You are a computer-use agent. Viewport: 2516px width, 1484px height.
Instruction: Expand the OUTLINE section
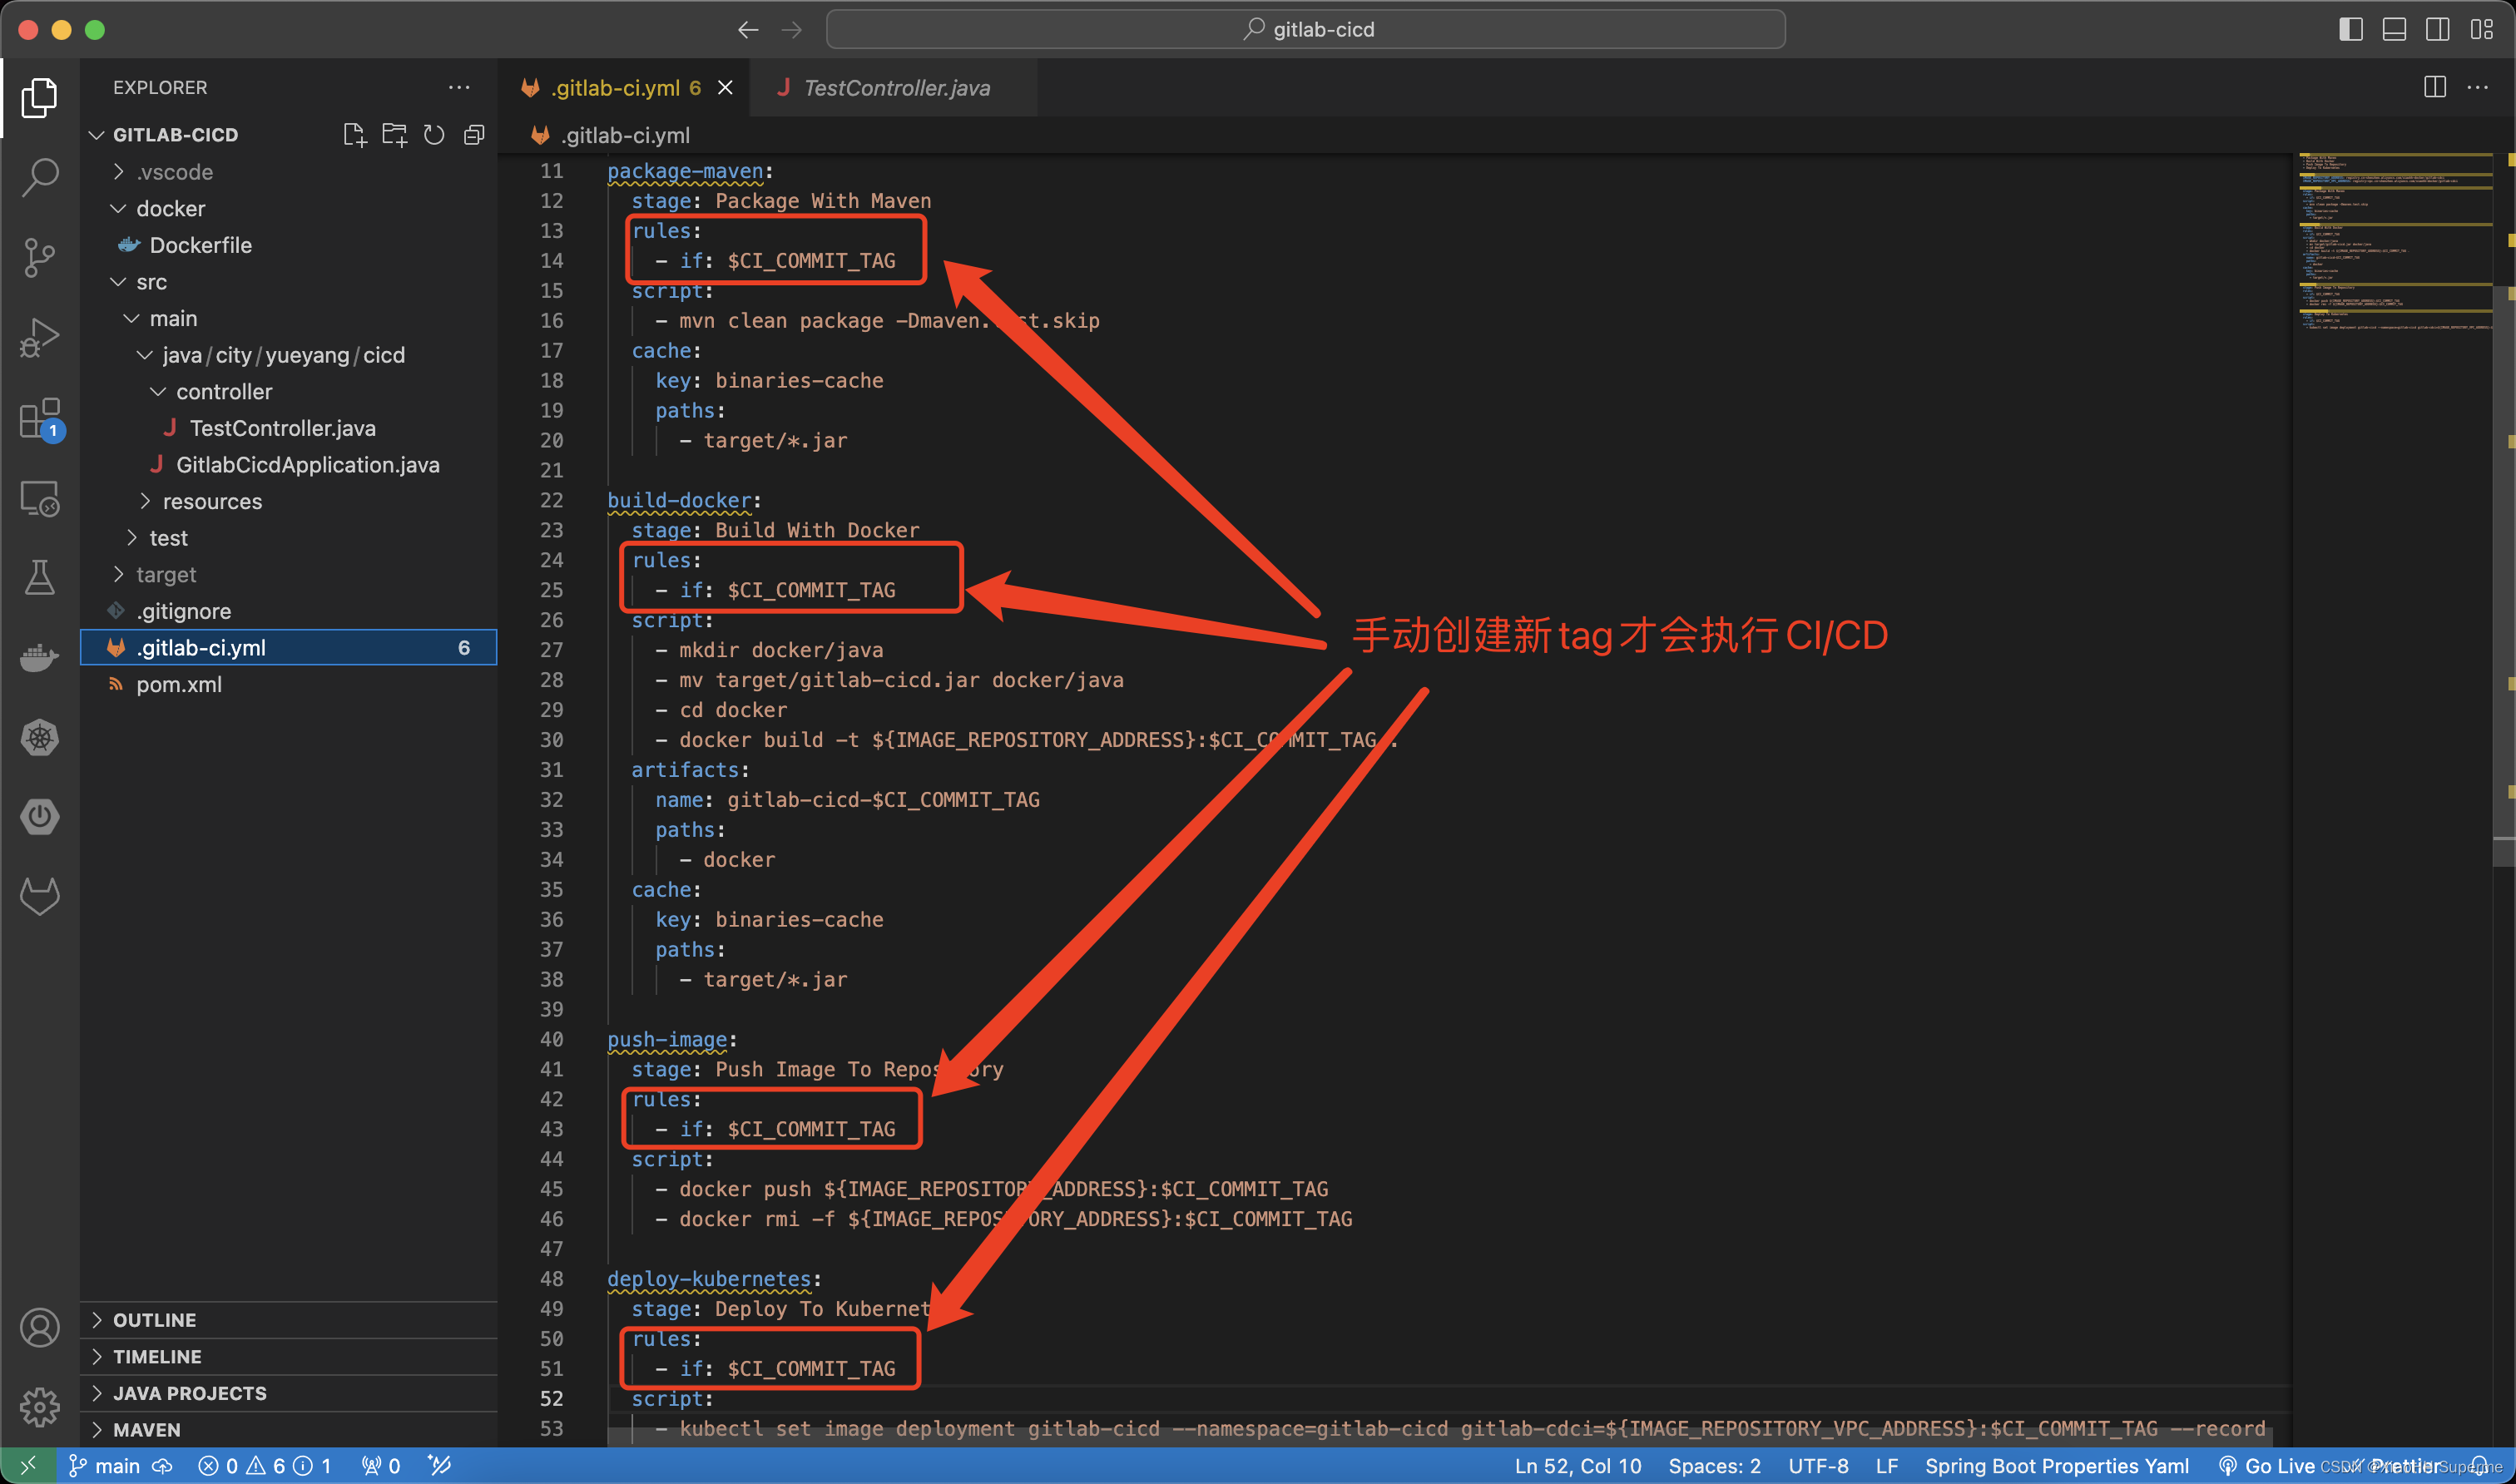[154, 1319]
